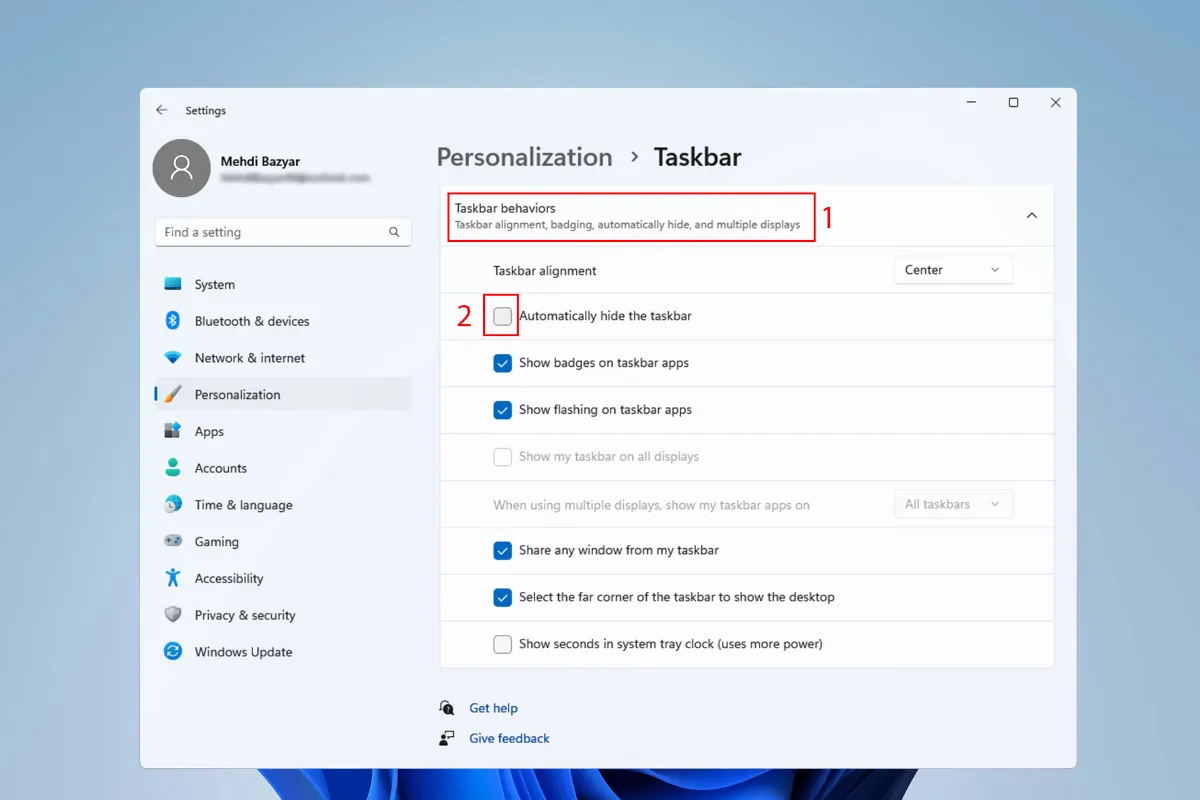The height and width of the screenshot is (800, 1200).
Task: Click the Windows Update sync icon
Action: 173,652
